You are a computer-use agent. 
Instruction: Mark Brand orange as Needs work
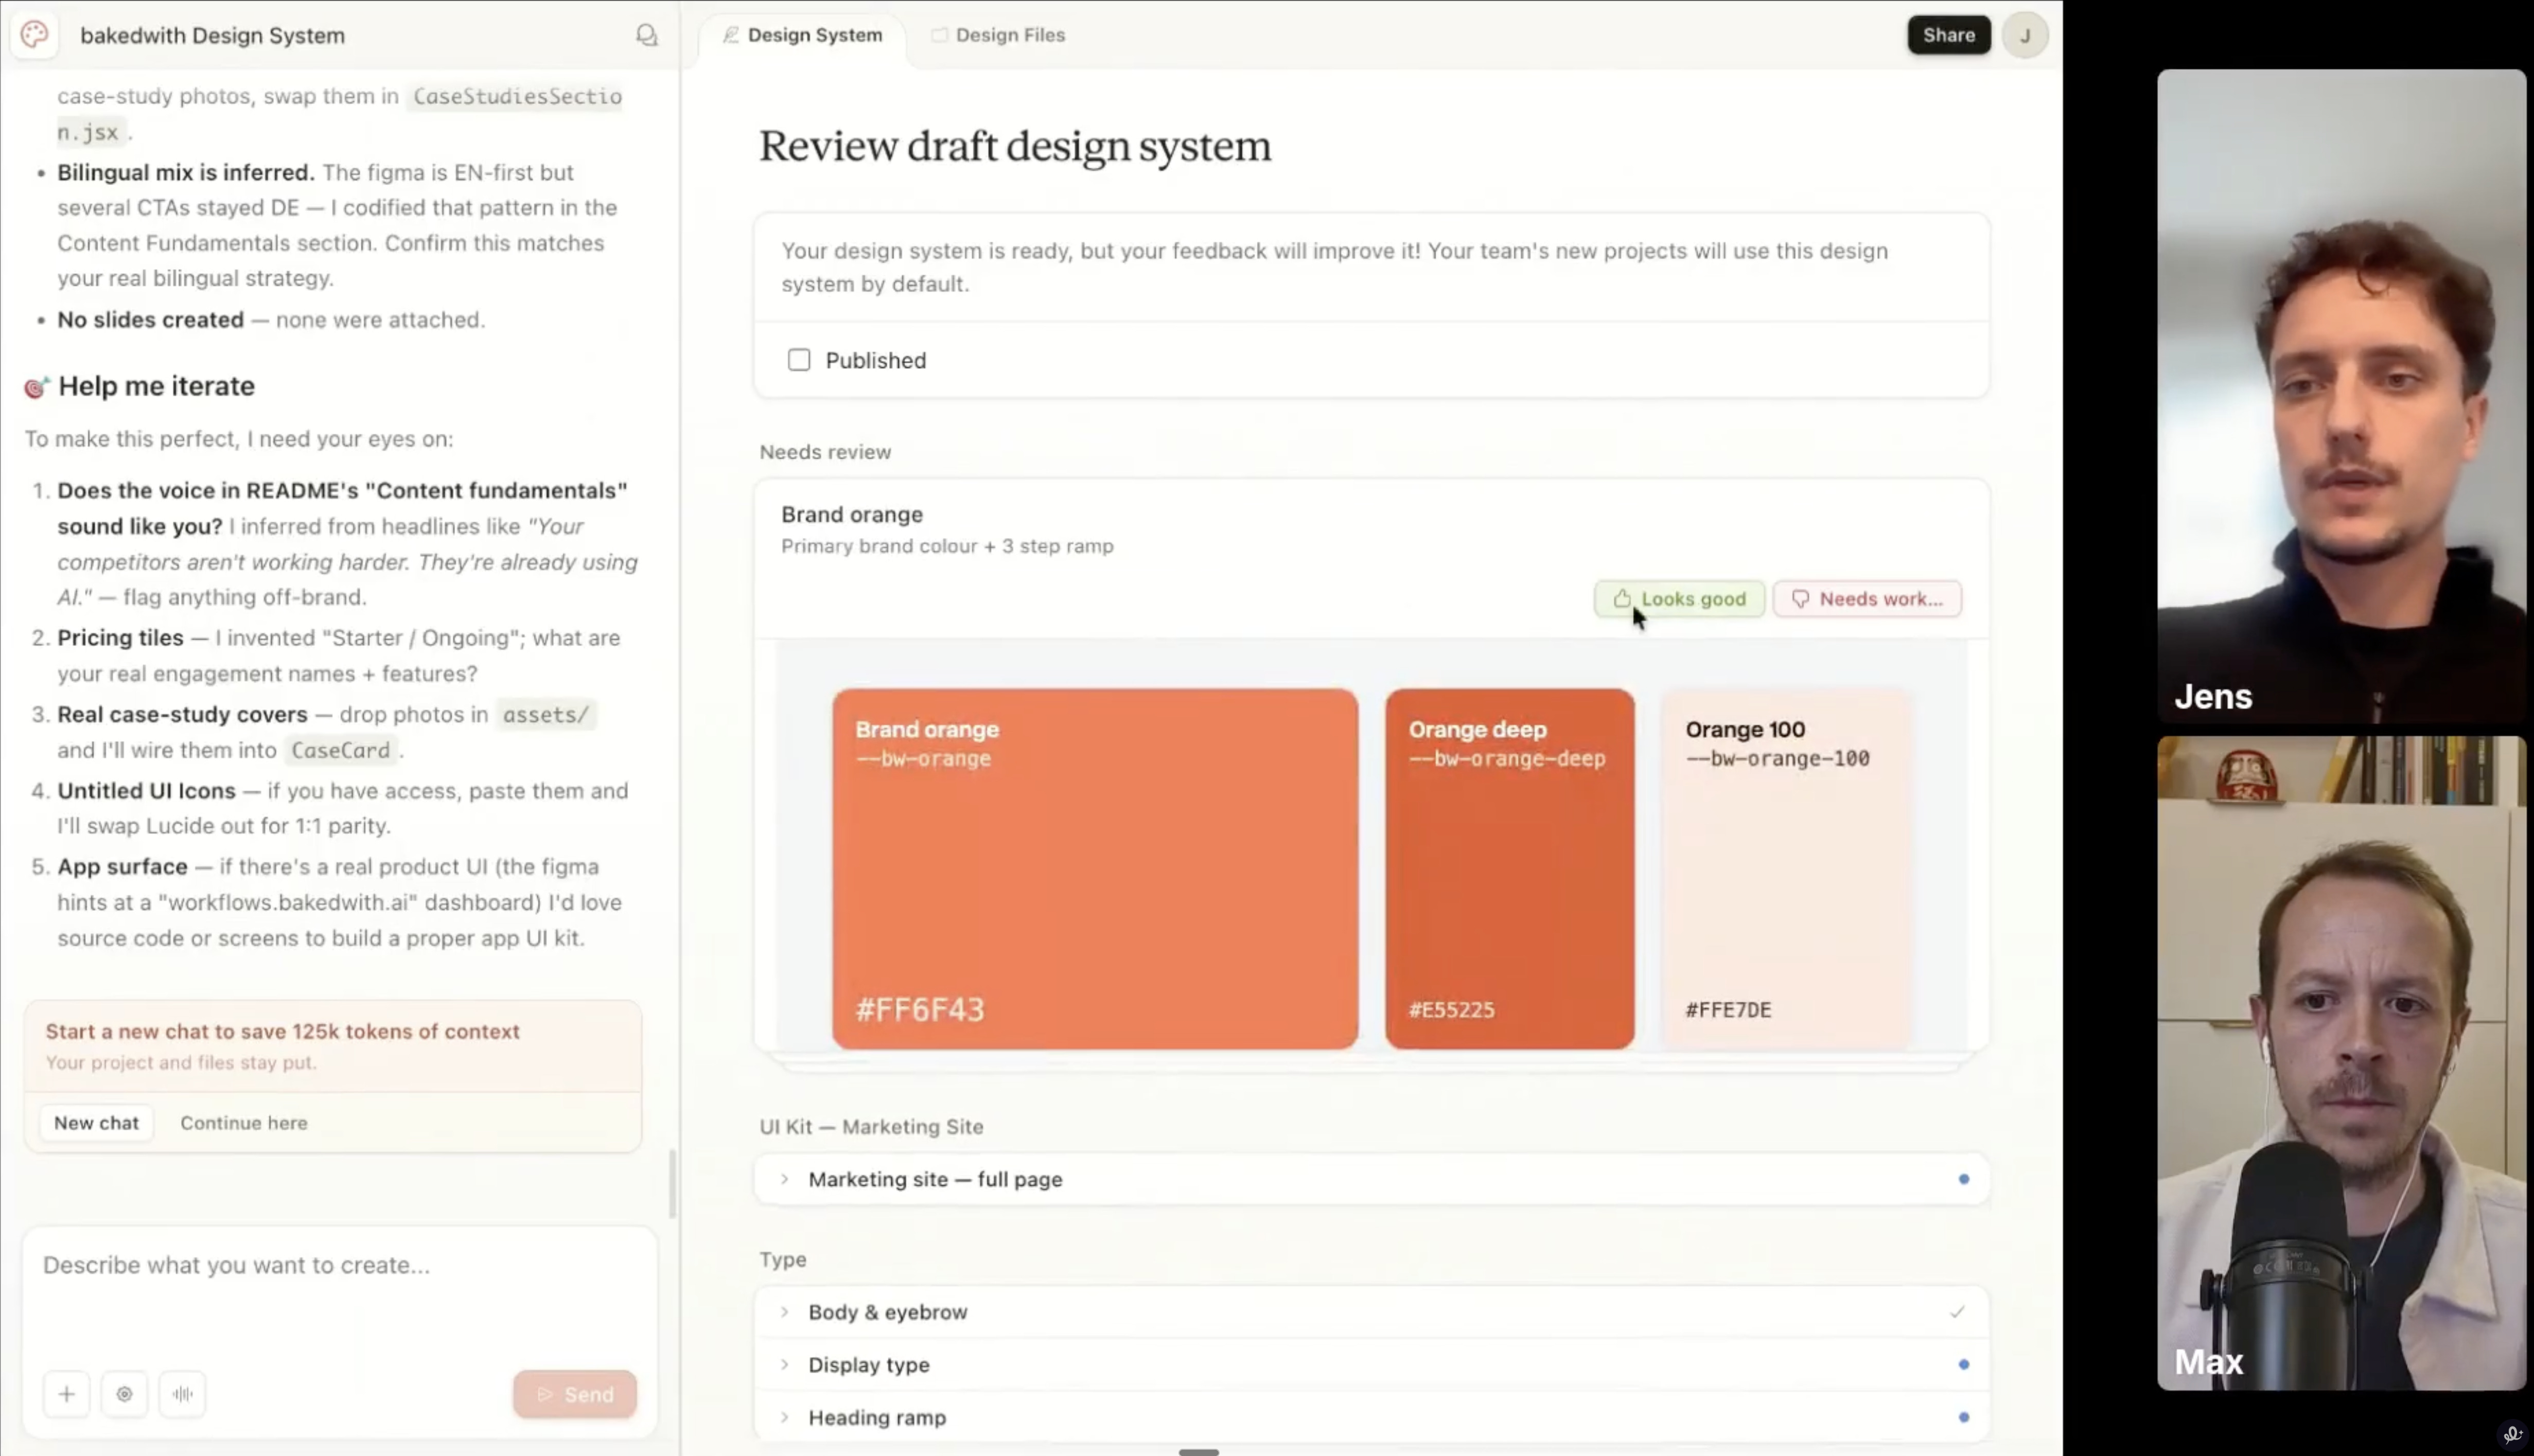pos(1867,599)
